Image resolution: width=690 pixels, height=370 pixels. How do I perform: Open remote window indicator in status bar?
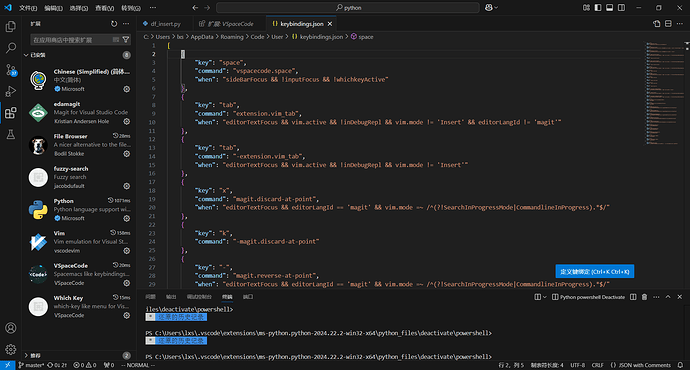coord(7,365)
